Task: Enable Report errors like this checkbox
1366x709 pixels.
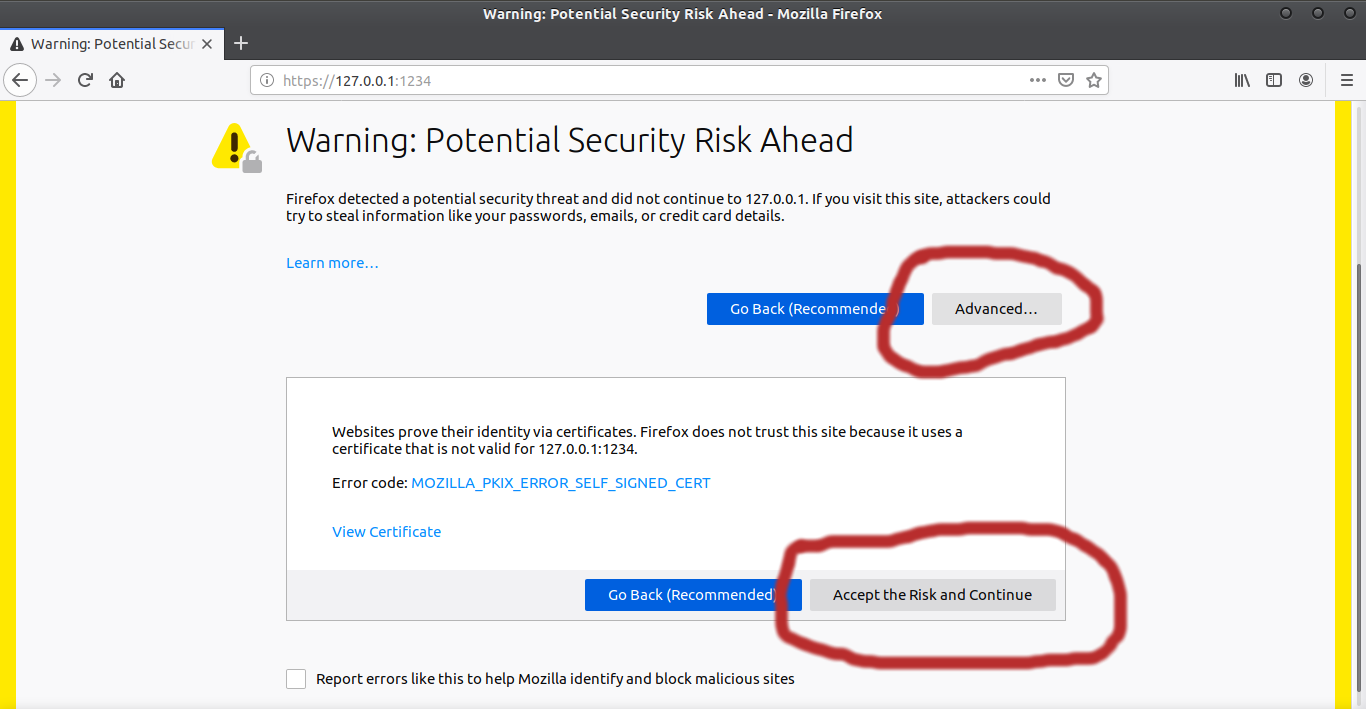Action: pyautogui.click(x=296, y=679)
